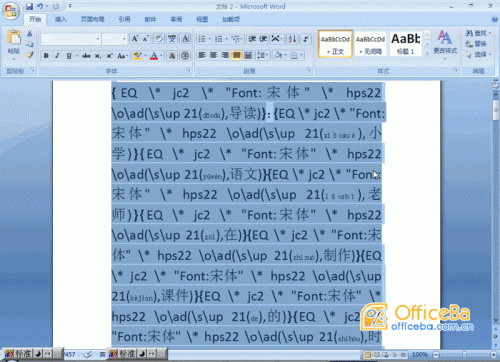Click the Sort A-Z icon
The image size is (500, 362).
pos(292,39)
